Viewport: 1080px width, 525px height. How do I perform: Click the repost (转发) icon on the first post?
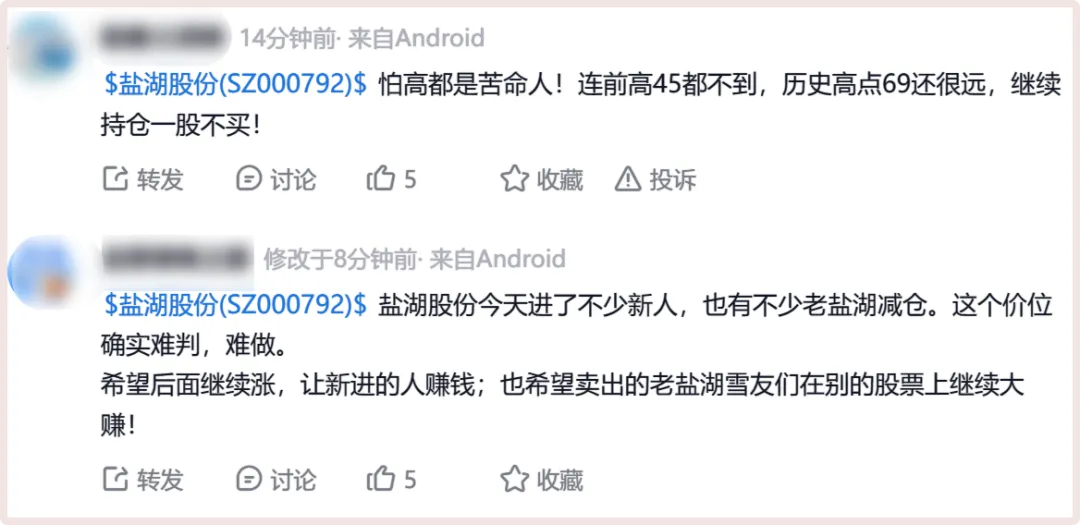pyautogui.click(x=117, y=180)
